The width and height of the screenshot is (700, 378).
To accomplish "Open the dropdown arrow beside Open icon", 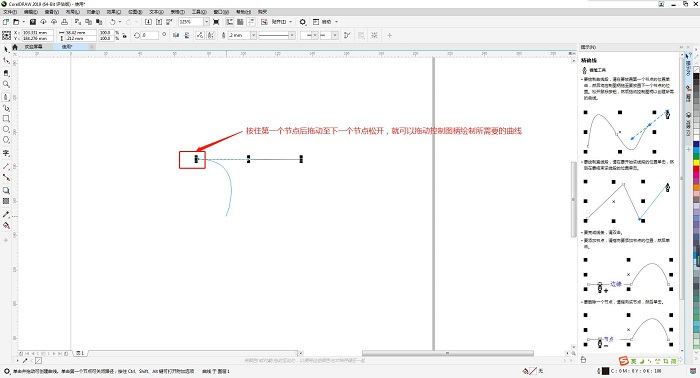I will click(23, 21).
